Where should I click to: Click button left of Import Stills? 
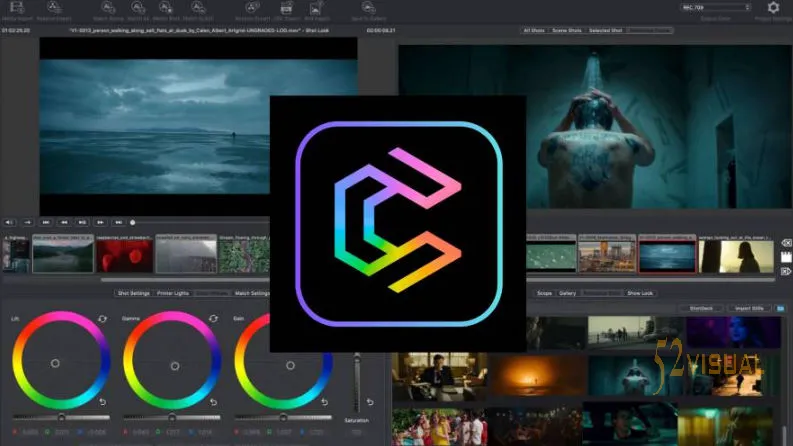(x=701, y=308)
